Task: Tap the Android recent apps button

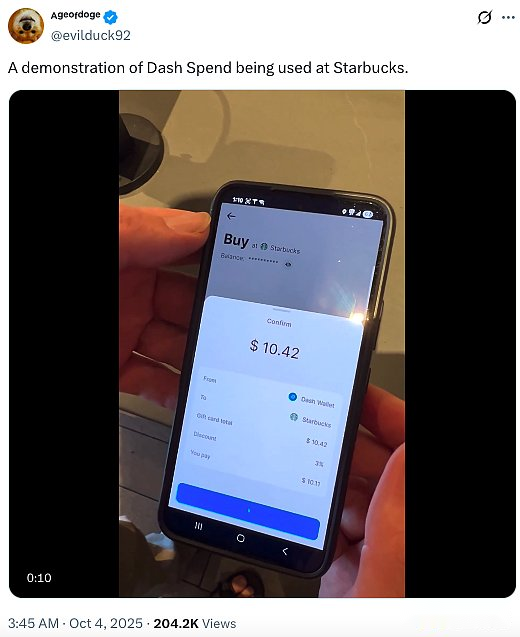Action: tap(199, 526)
